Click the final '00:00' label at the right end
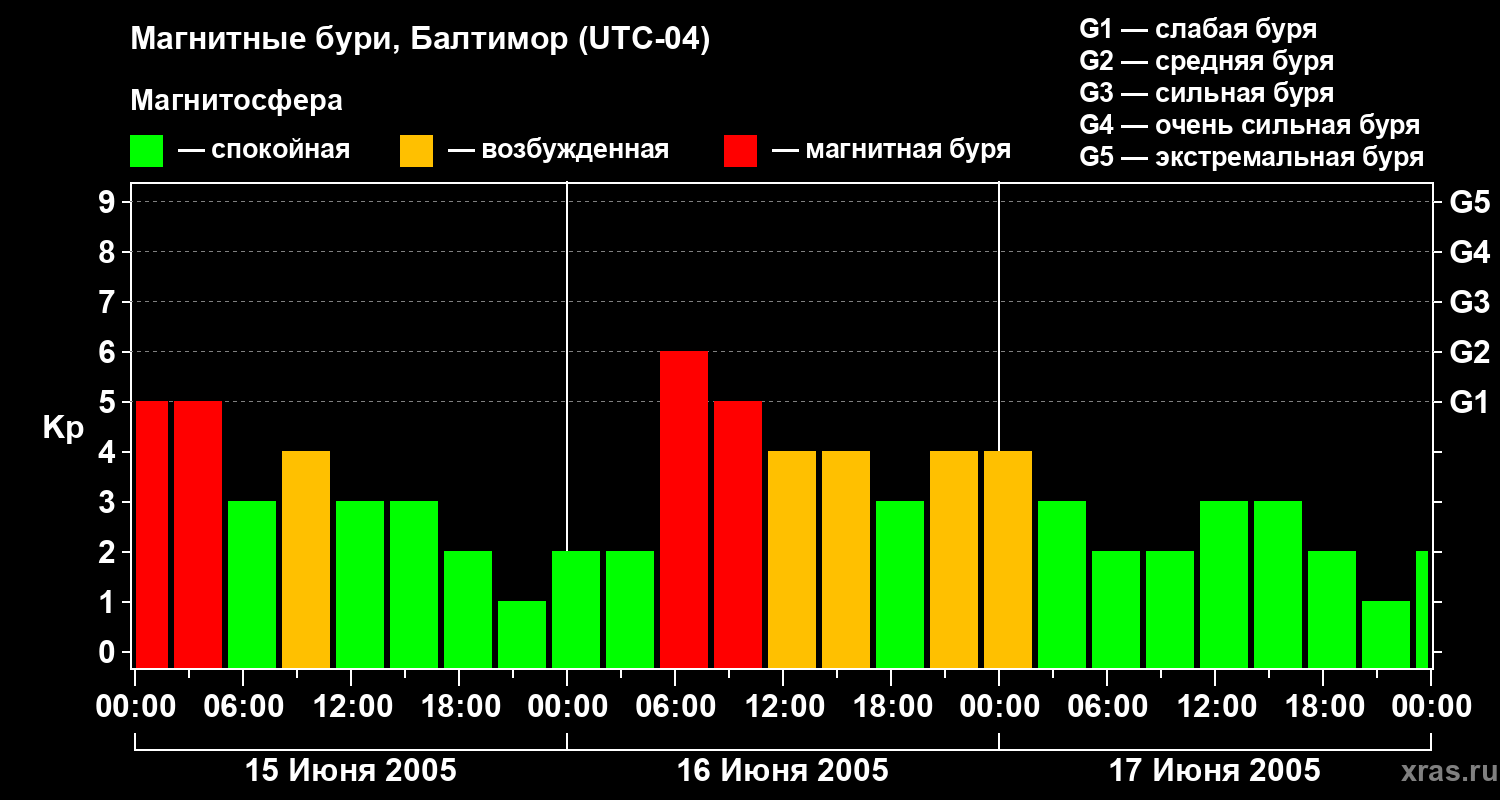 point(1431,707)
